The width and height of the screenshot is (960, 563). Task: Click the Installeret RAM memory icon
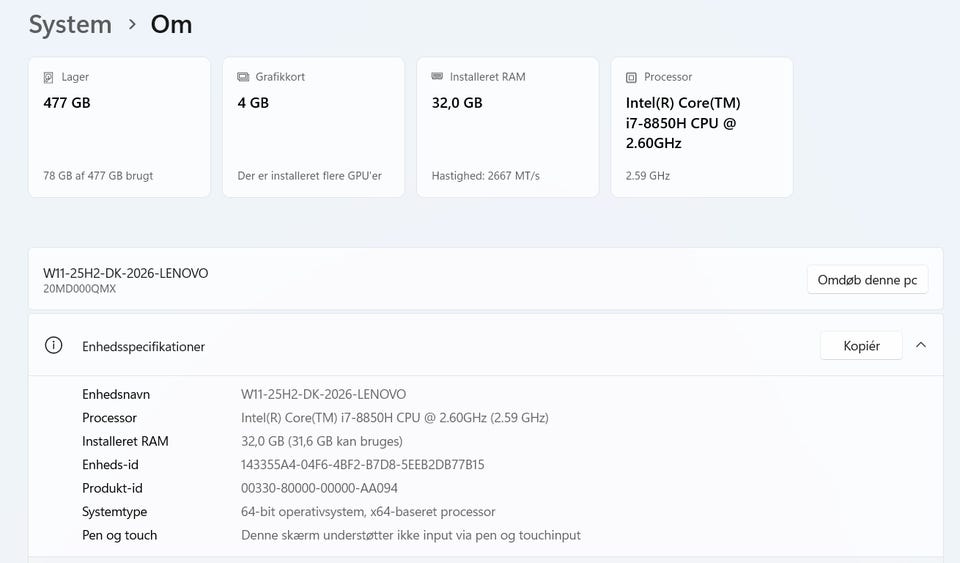(x=437, y=77)
